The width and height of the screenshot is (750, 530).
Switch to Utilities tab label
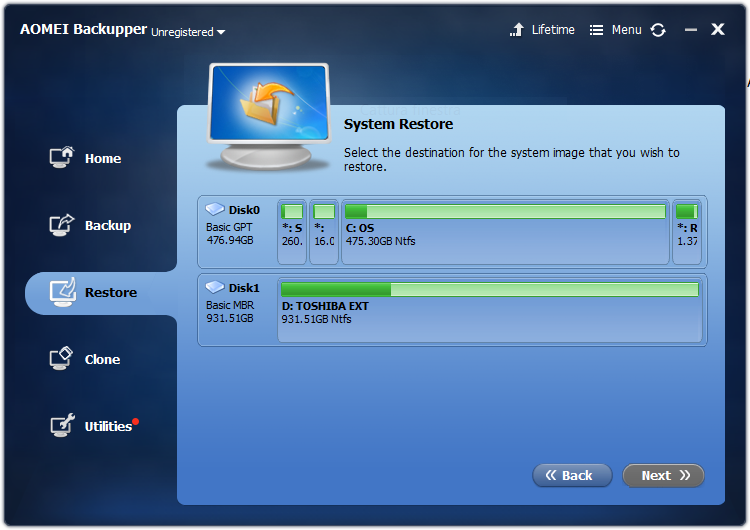pos(108,426)
